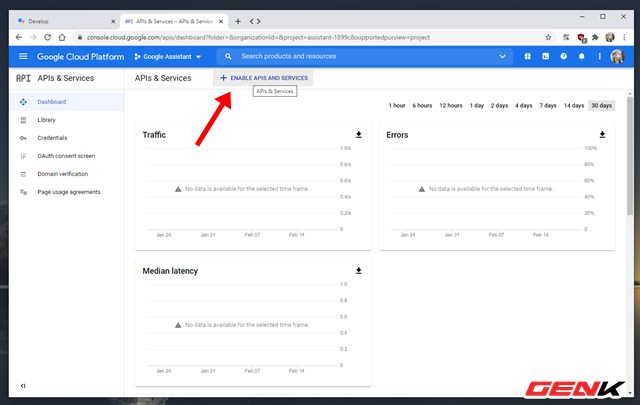Click the Errors chart title
This screenshot has height=405, width=640.
point(397,135)
